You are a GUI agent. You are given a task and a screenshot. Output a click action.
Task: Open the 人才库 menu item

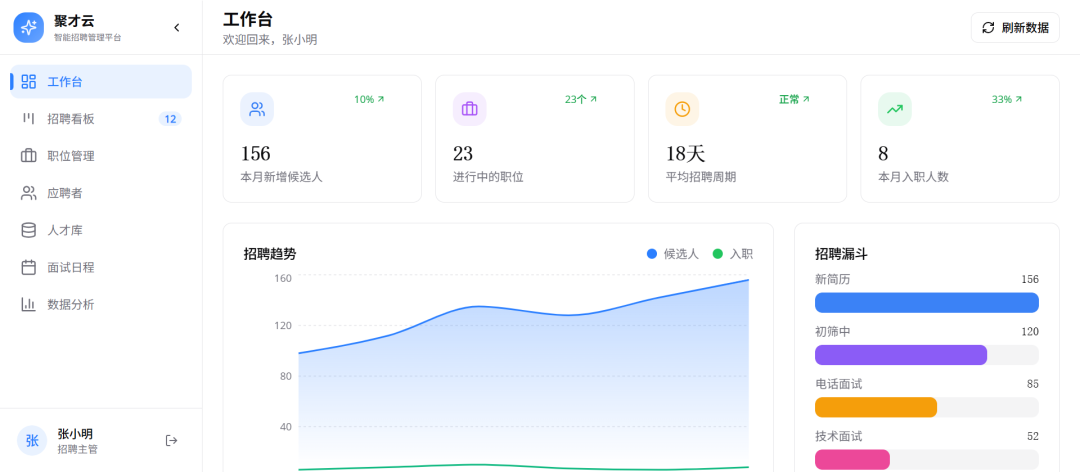coord(101,231)
